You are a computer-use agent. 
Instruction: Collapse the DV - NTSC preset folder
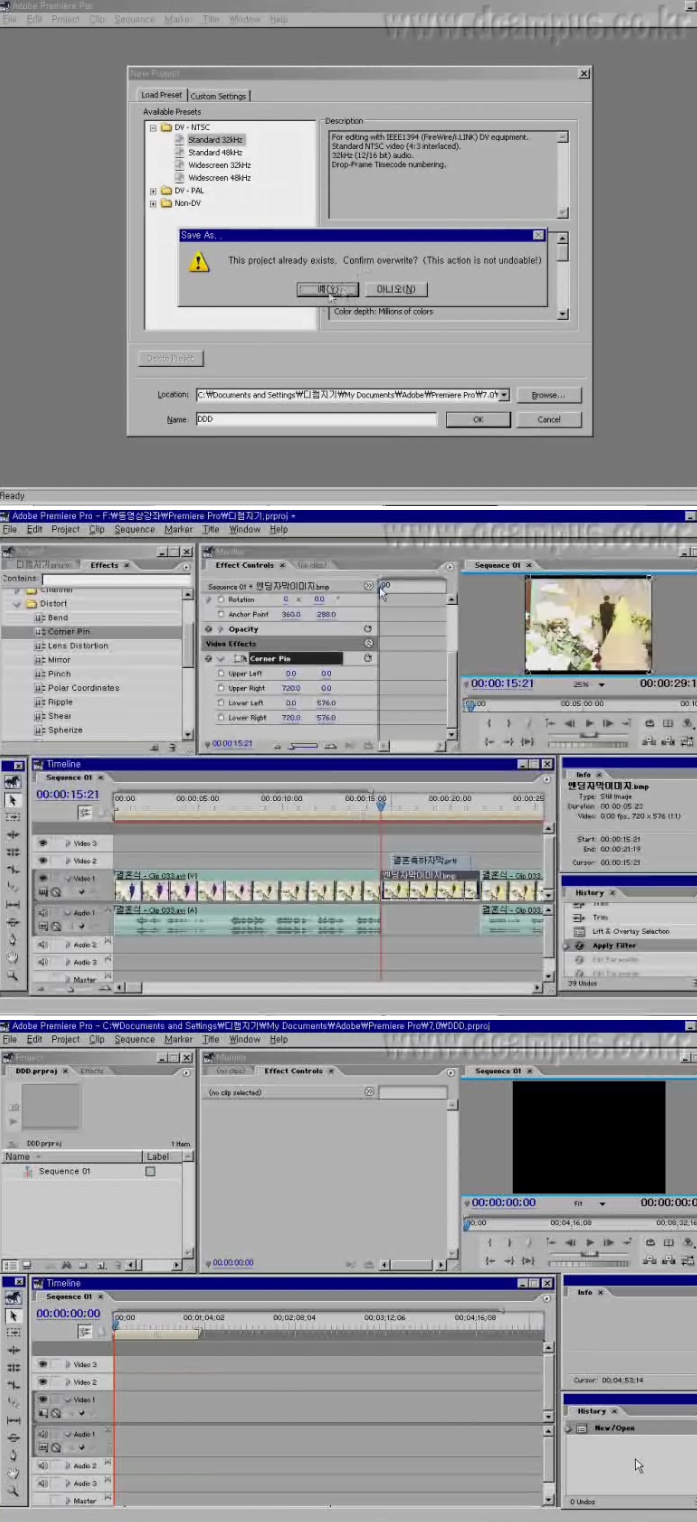(x=153, y=128)
